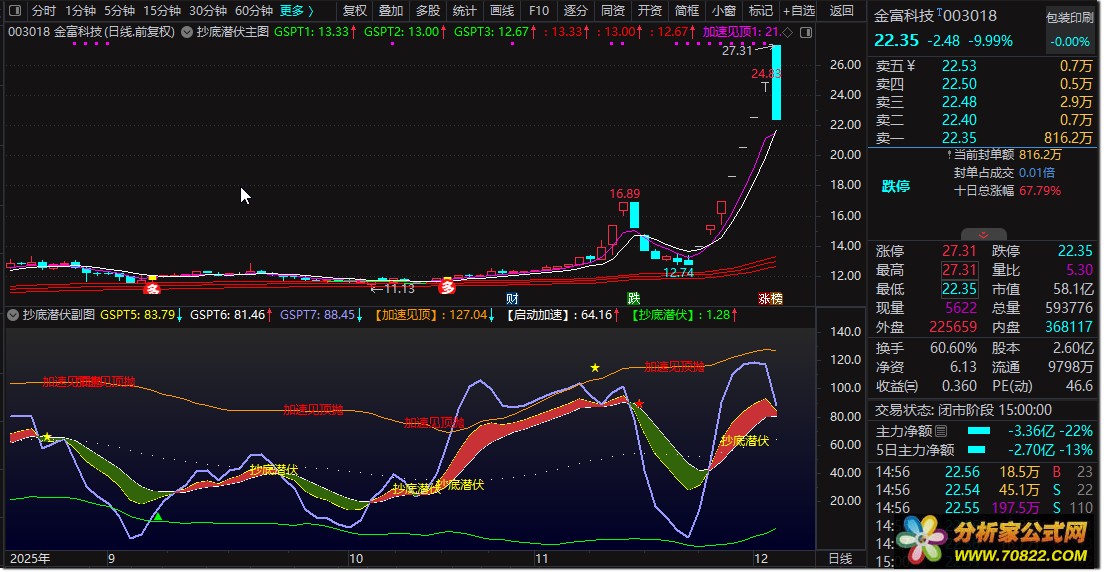Open the 抄底潜伏主图 indicator dropdown

pyautogui.click(x=188, y=32)
